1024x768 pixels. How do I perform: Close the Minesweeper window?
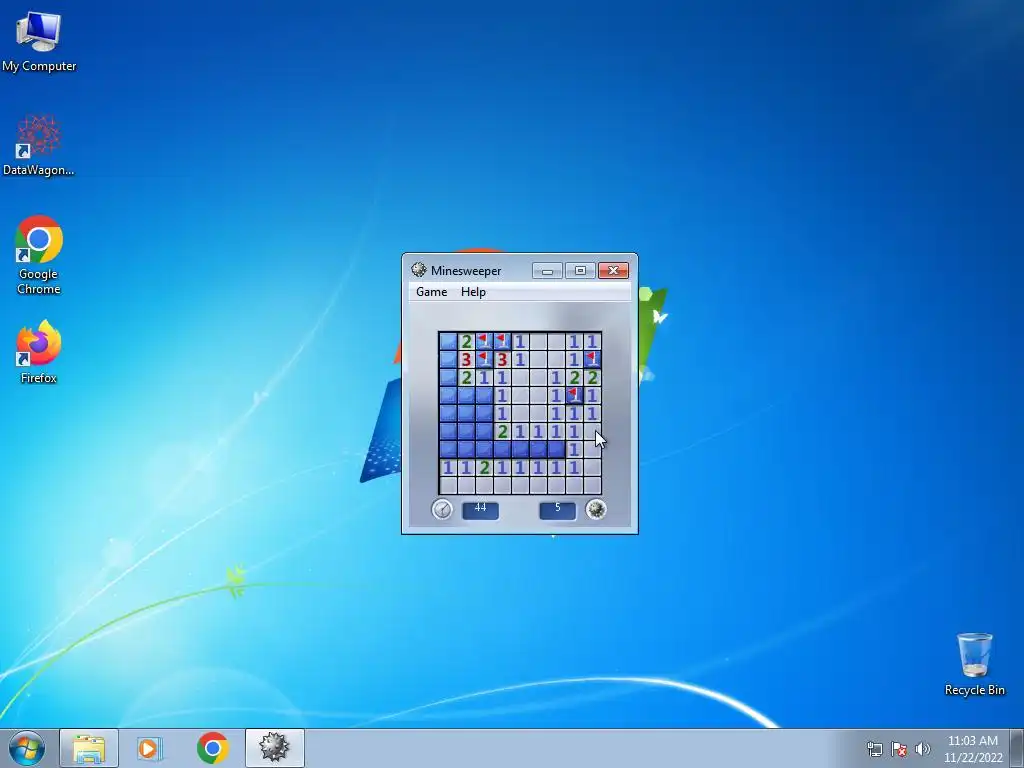click(x=613, y=270)
